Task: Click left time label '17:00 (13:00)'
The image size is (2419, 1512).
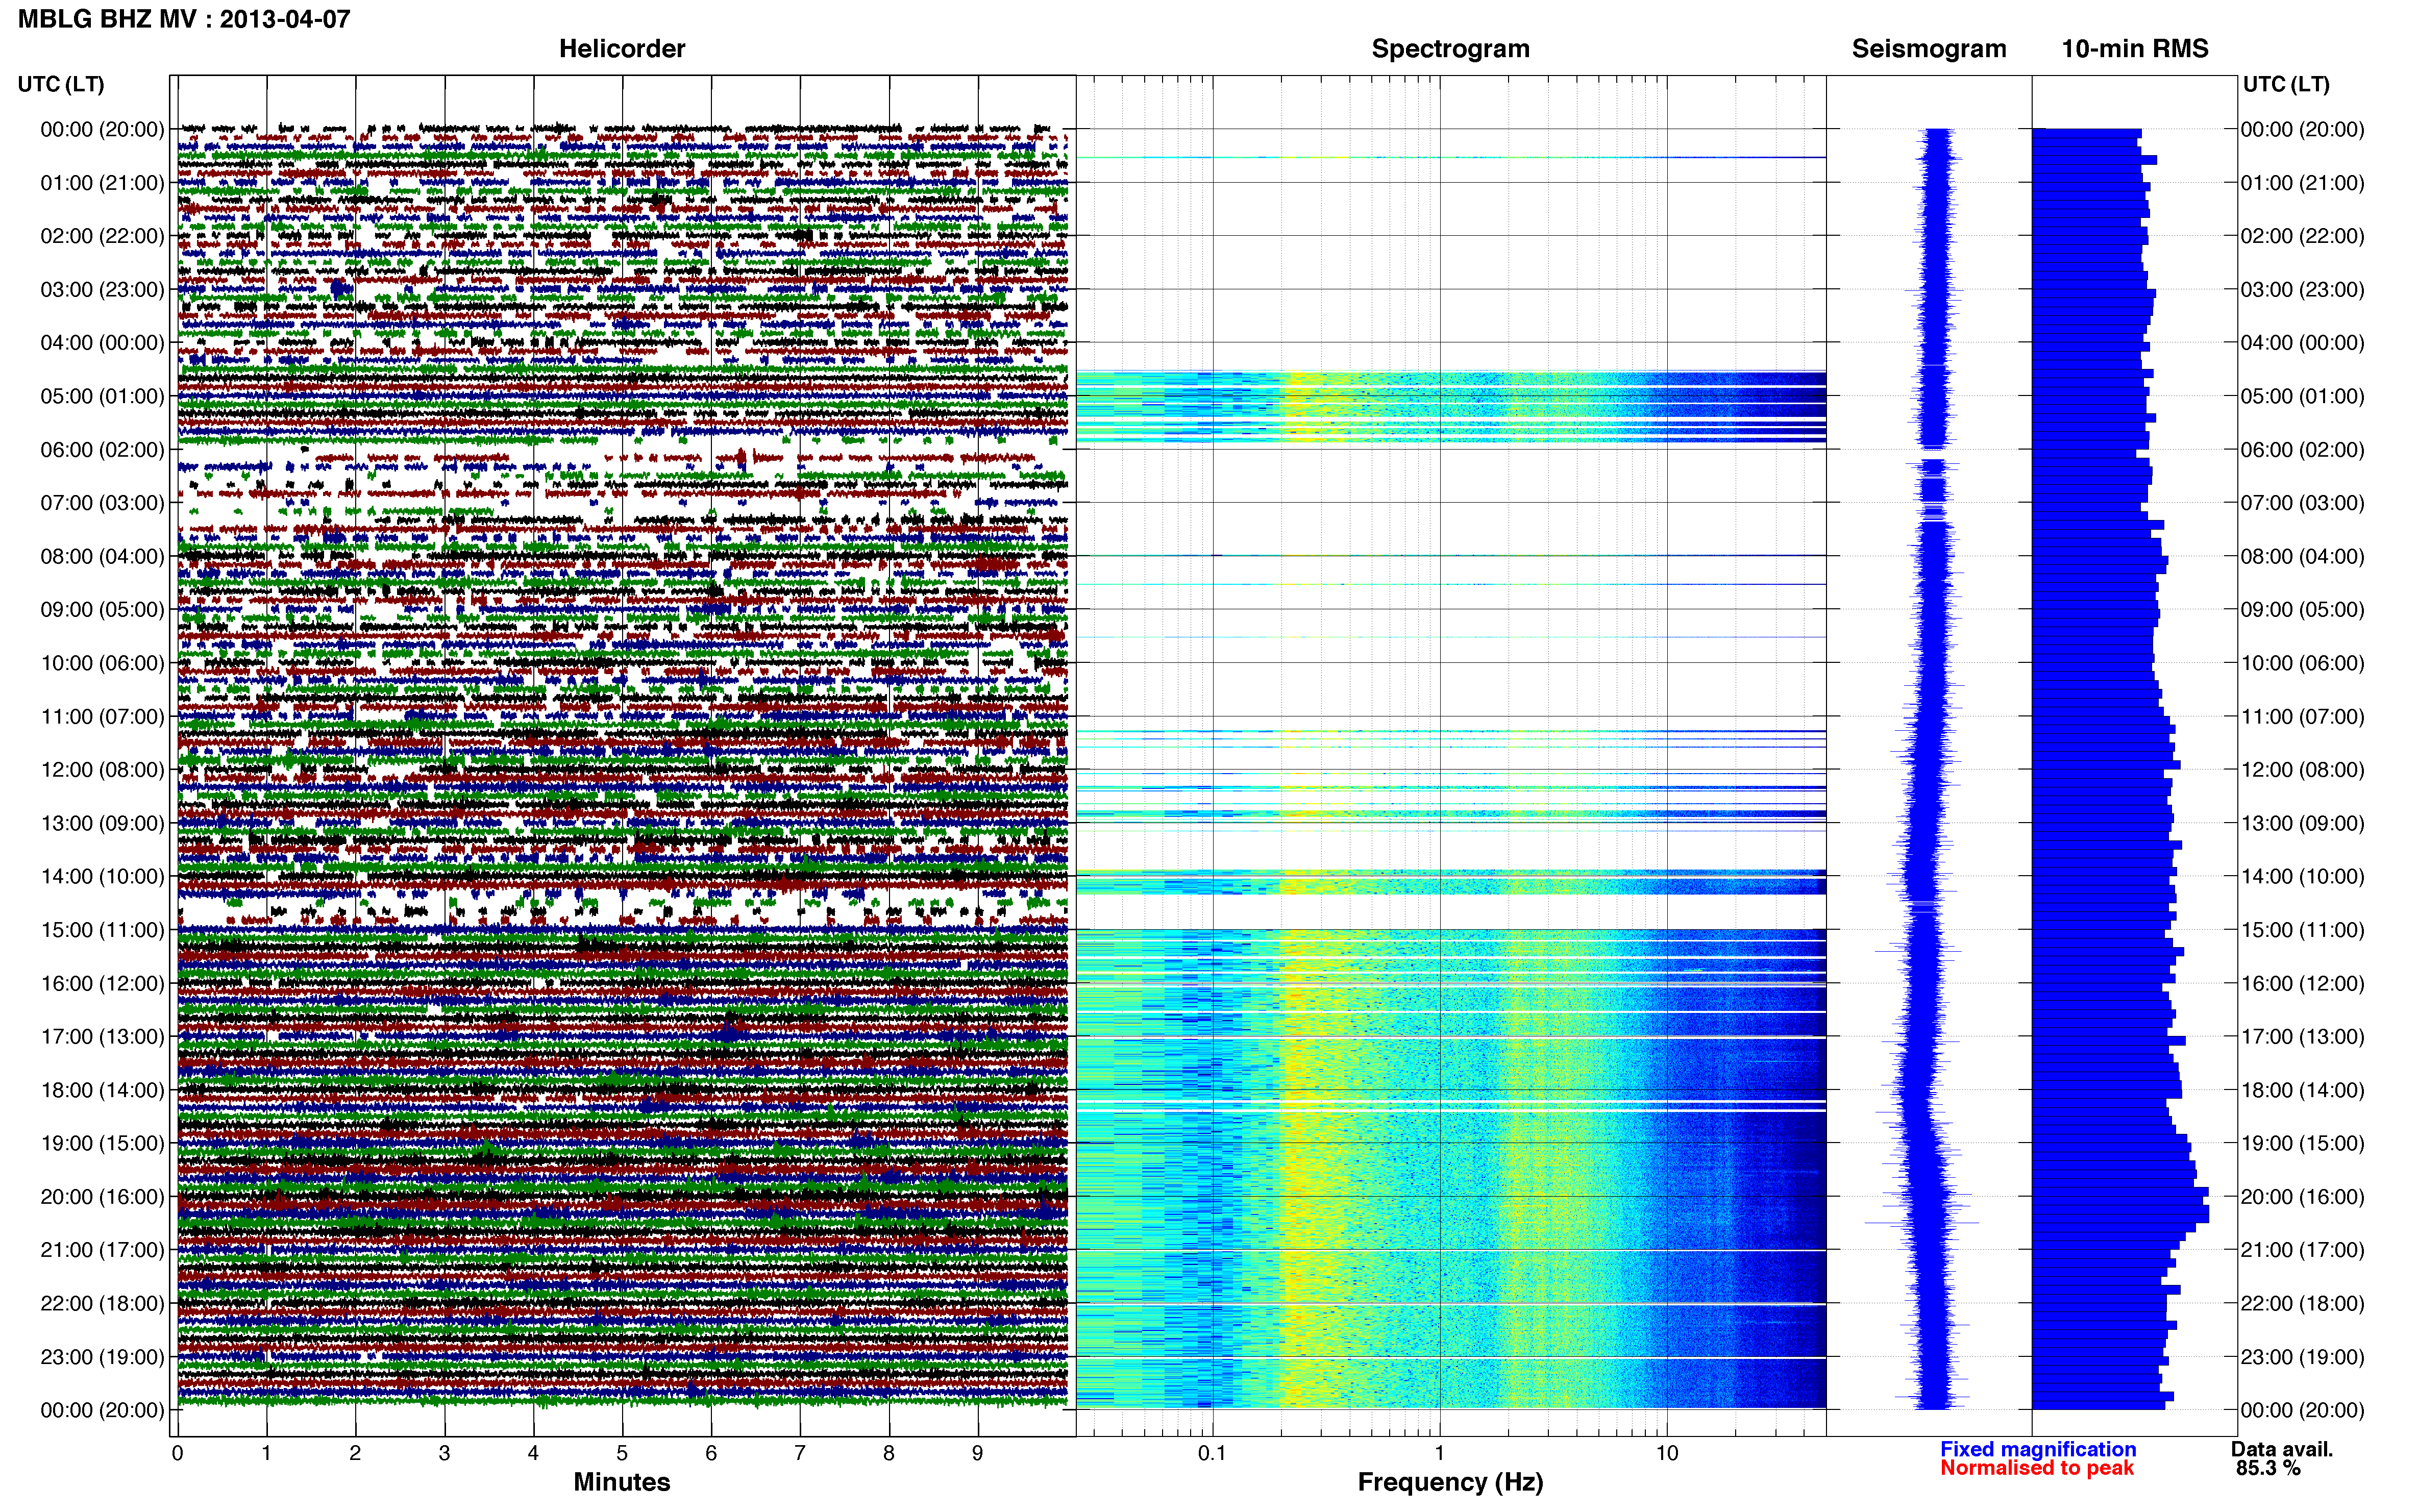Action: click(x=102, y=1036)
